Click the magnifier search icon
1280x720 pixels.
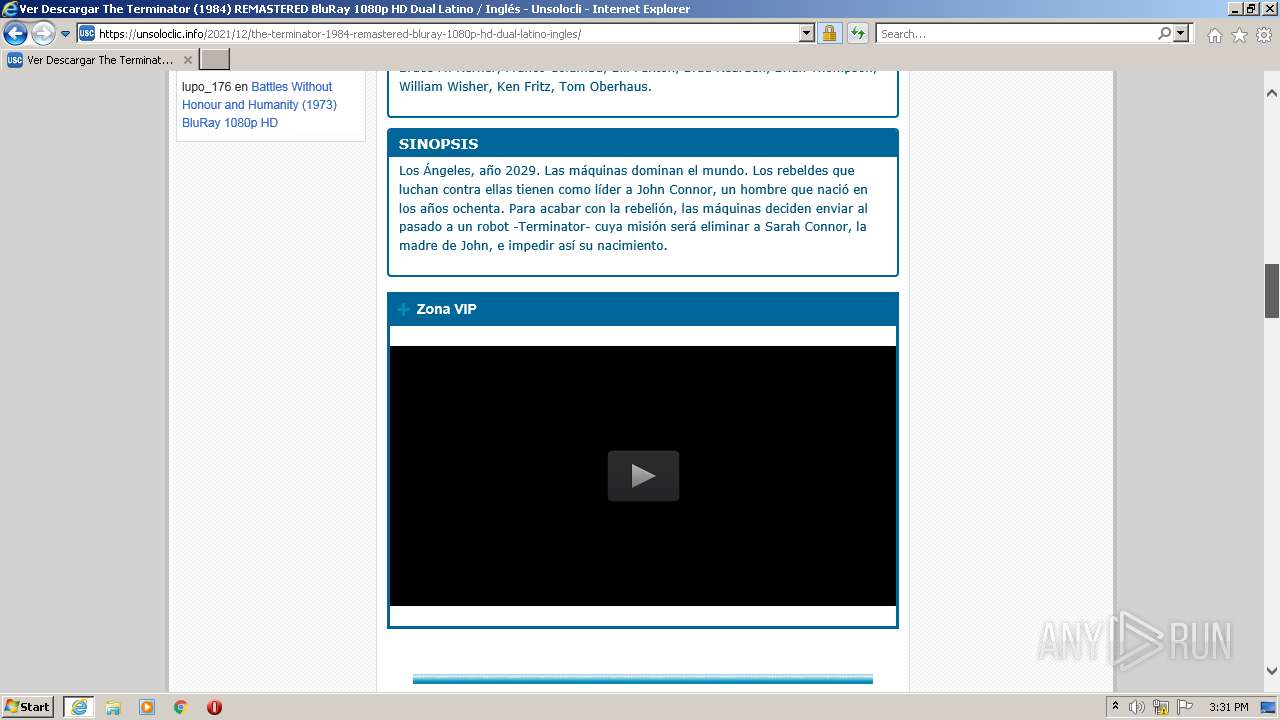coord(1164,34)
